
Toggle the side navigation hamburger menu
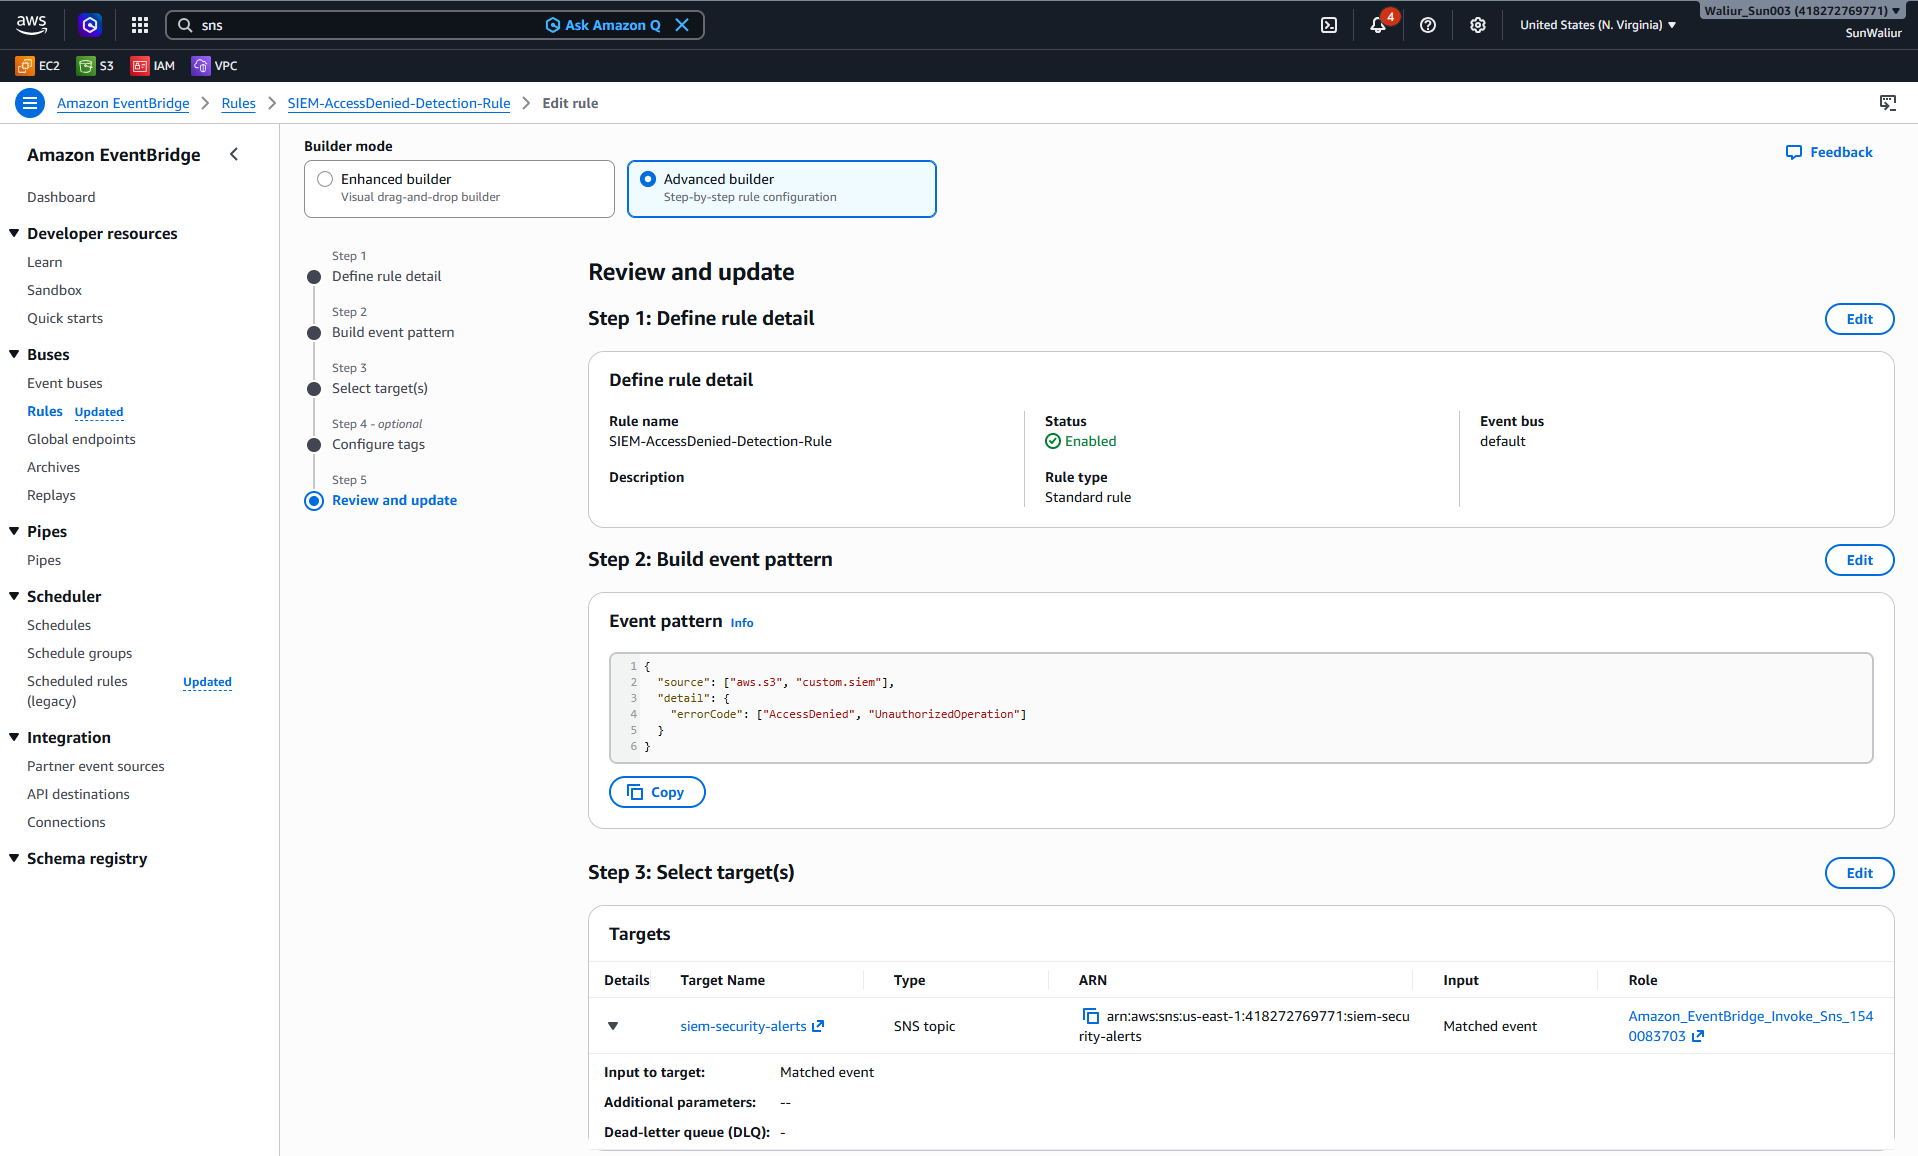30,103
